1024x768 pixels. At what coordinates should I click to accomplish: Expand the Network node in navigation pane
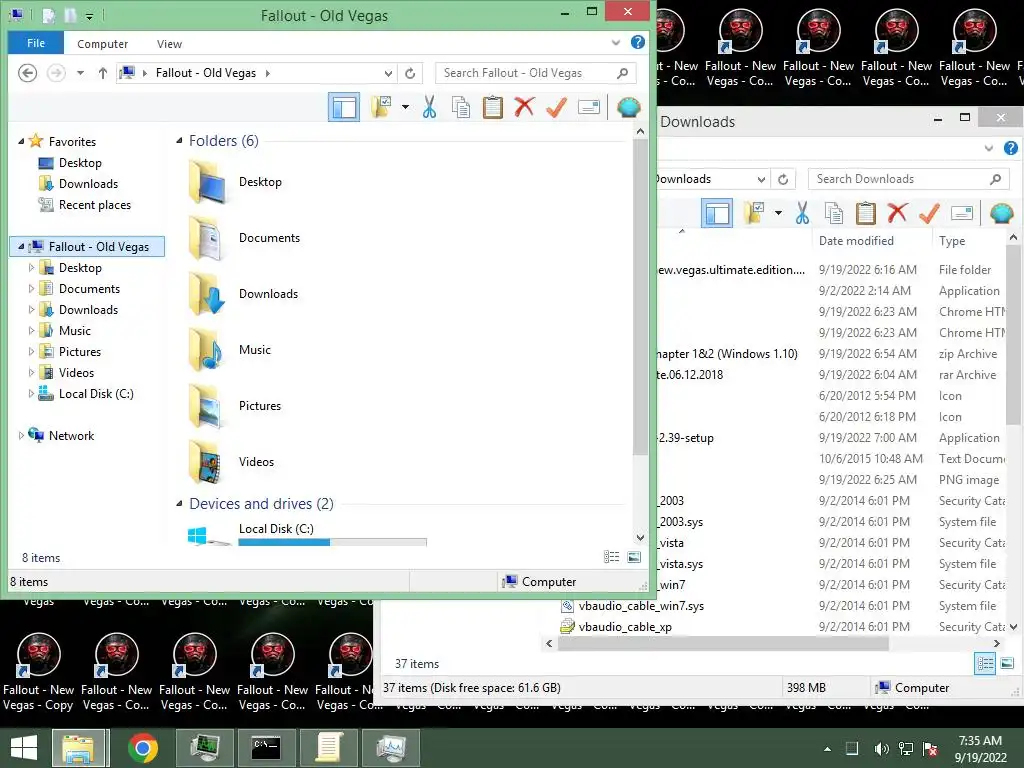pyautogui.click(x=21, y=436)
